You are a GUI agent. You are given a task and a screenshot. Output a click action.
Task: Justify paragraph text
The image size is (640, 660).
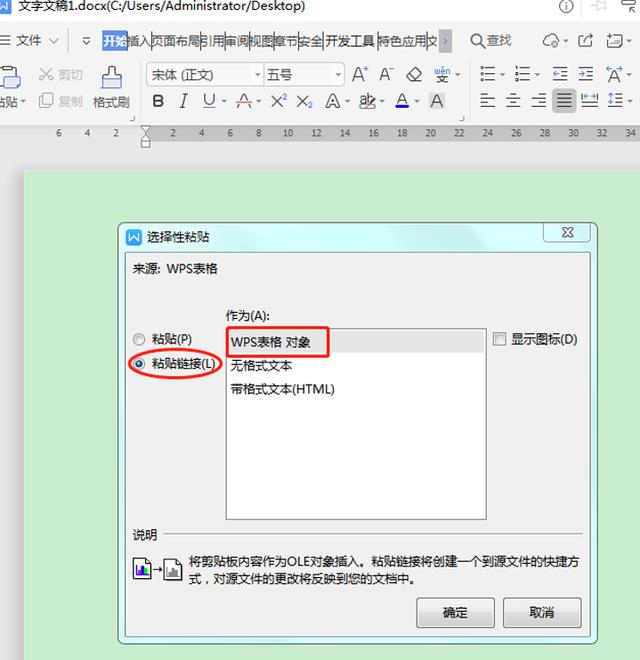click(564, 101)
